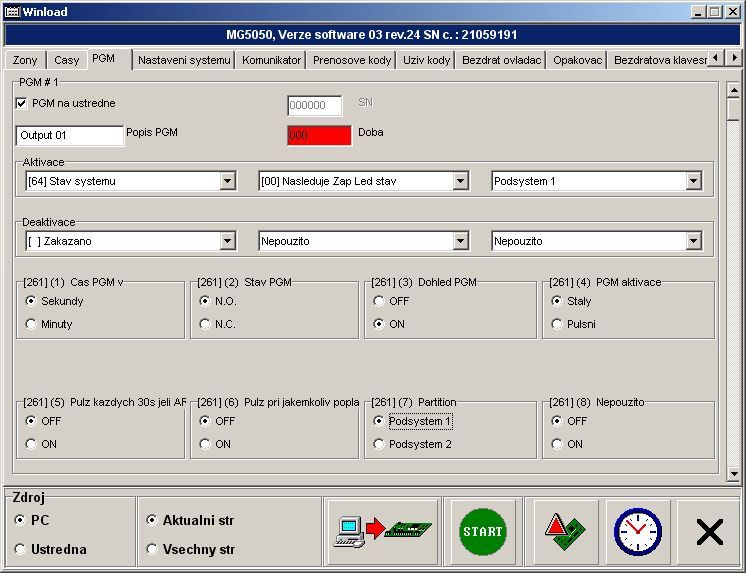Click the red triangle and green check icon
The height and width of the screenshot is (573, 746).
(566, 532)
